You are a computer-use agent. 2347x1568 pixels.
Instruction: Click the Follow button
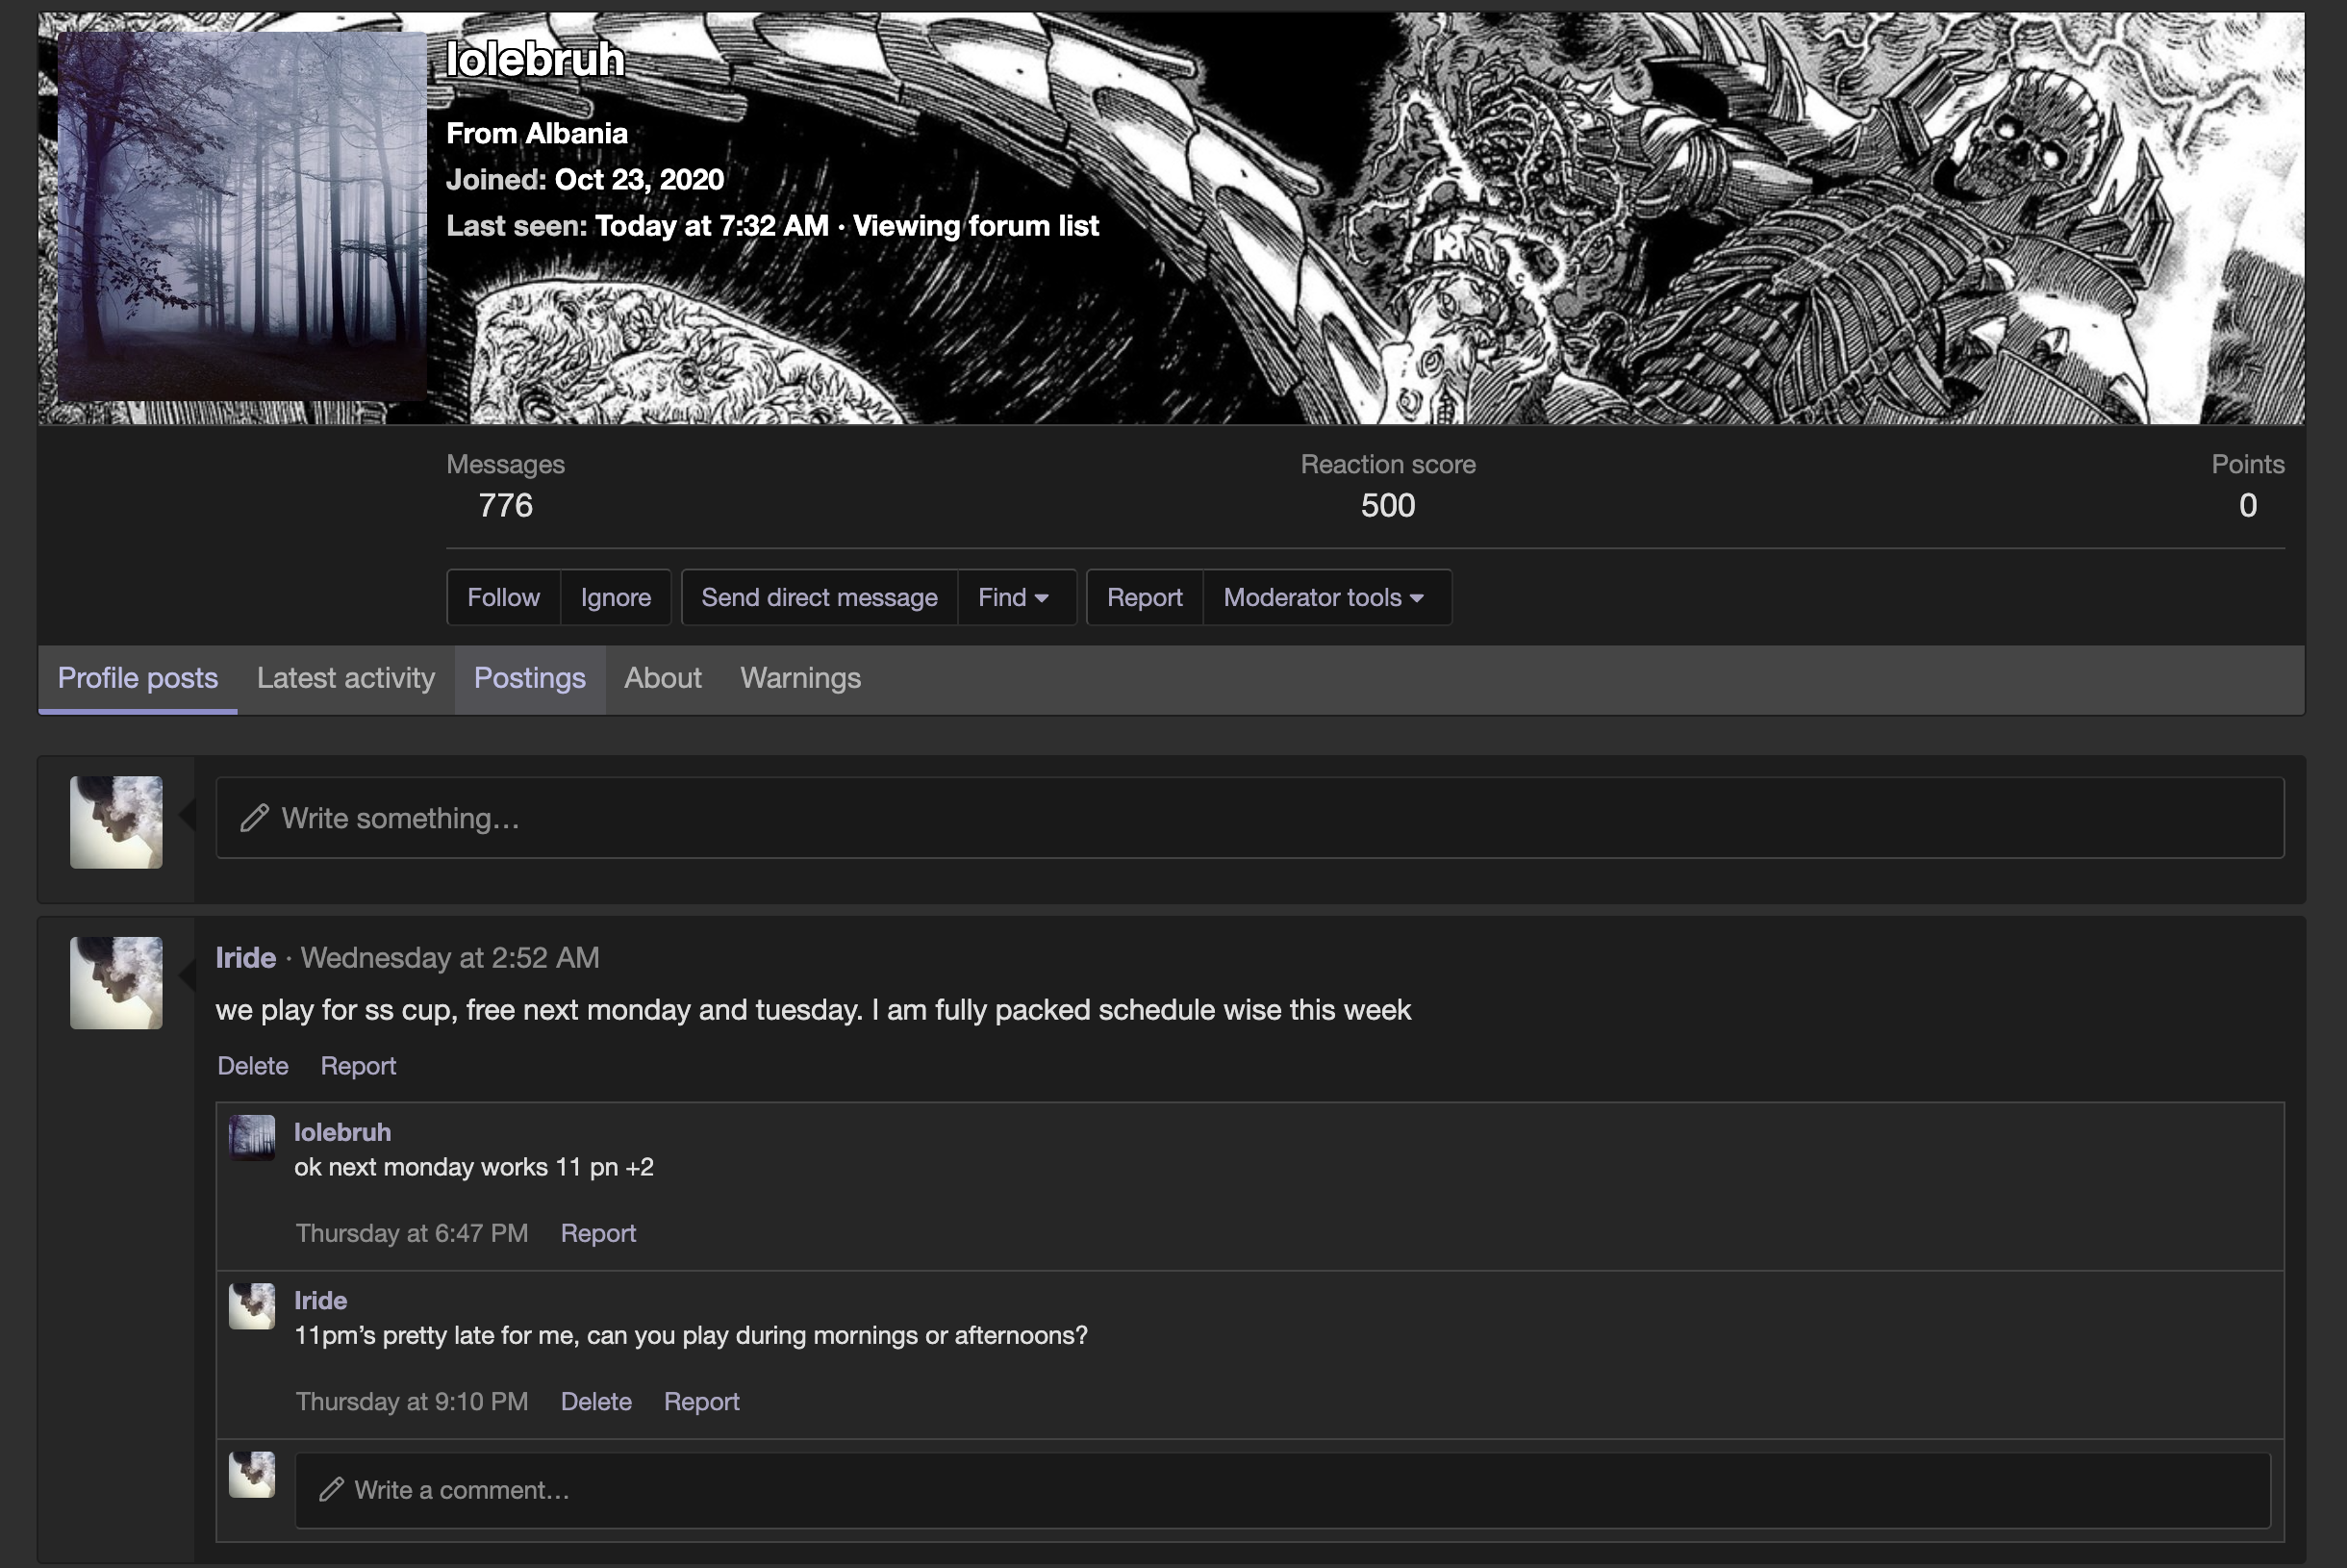pos(503,597)
